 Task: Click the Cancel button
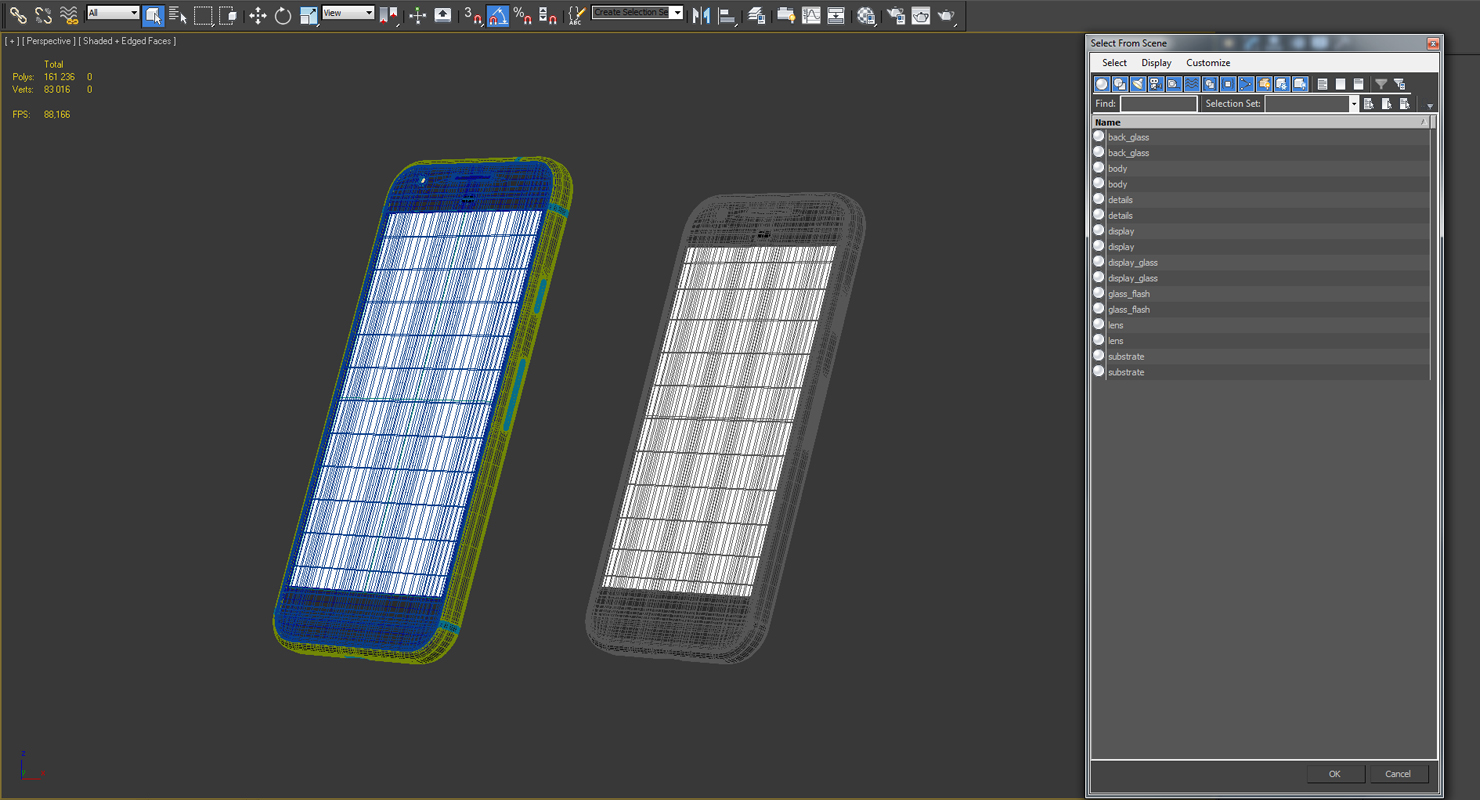1398,773
